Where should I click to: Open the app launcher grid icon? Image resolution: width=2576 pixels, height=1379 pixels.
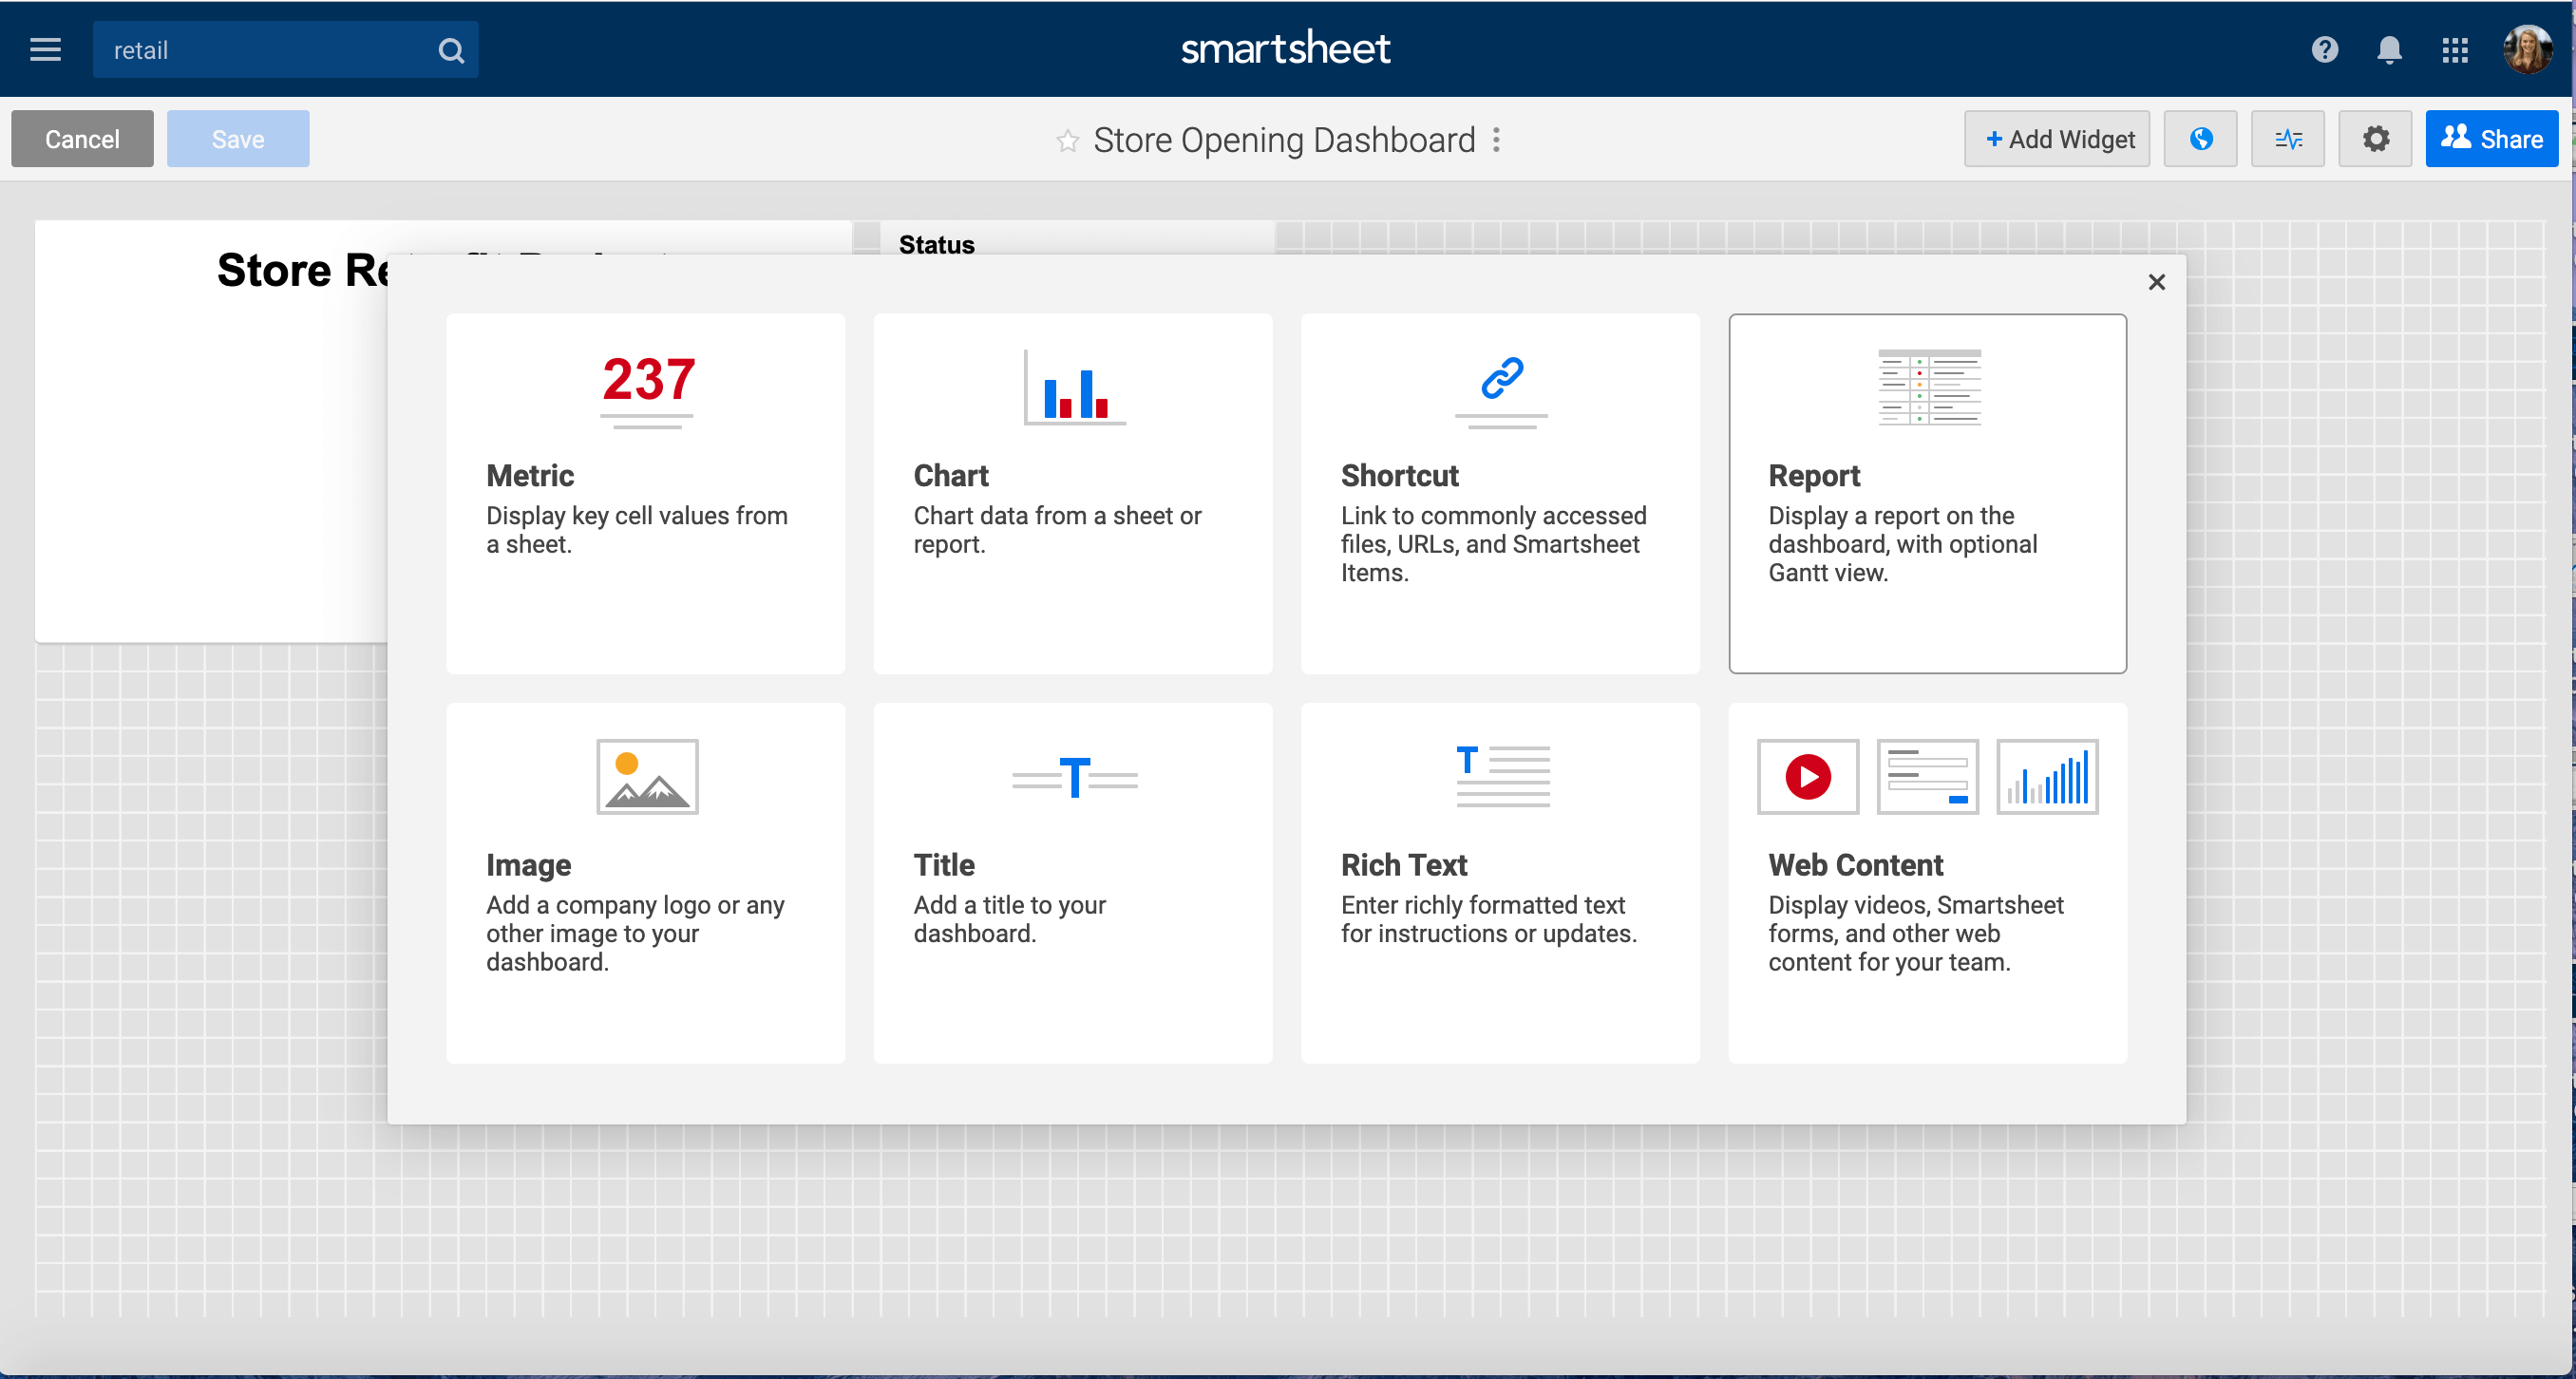click(2455, 49)
